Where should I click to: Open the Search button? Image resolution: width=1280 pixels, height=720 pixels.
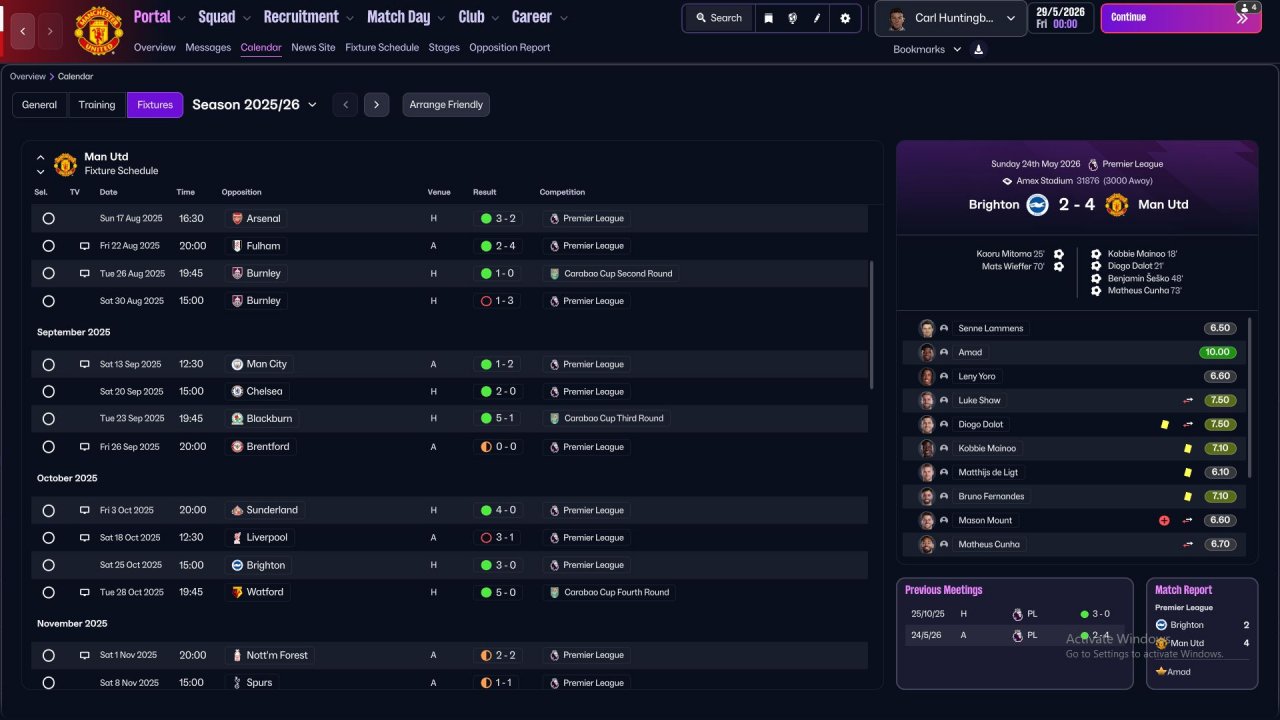(x=719, y=18)
